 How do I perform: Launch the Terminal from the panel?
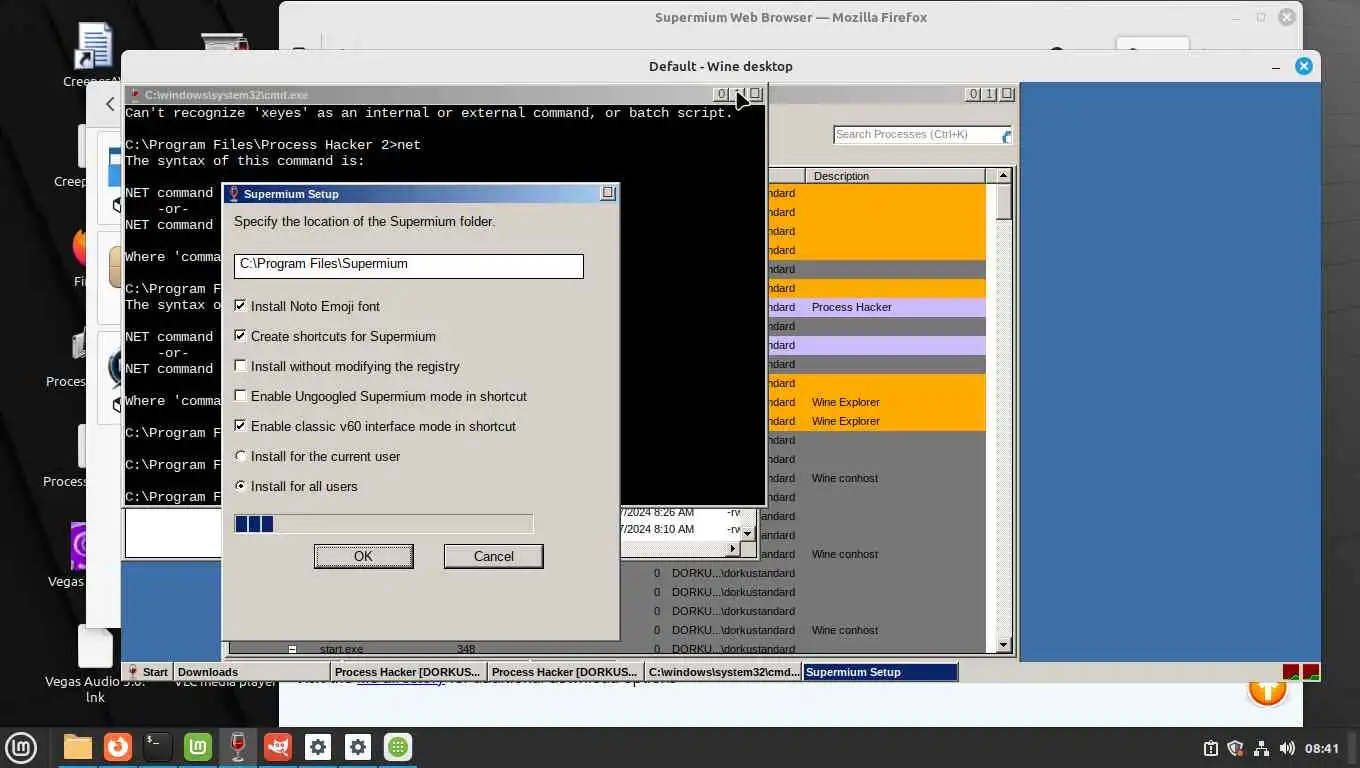pyautogui.click(x=158, y=747)
